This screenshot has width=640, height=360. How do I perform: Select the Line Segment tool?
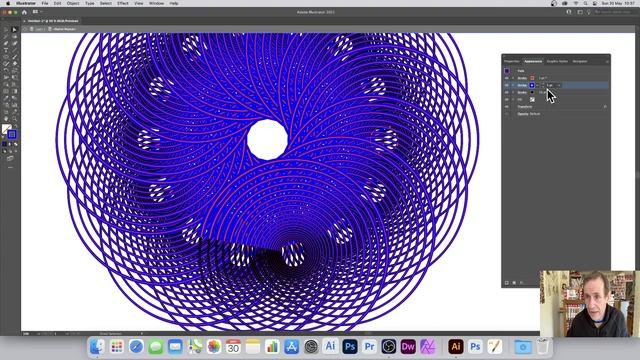15,49
